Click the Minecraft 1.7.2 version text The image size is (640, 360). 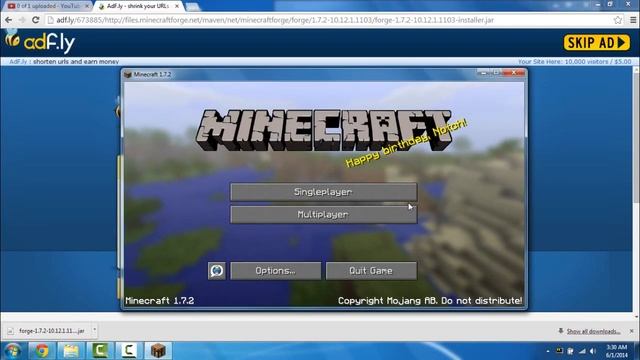(x=160, y=301)
